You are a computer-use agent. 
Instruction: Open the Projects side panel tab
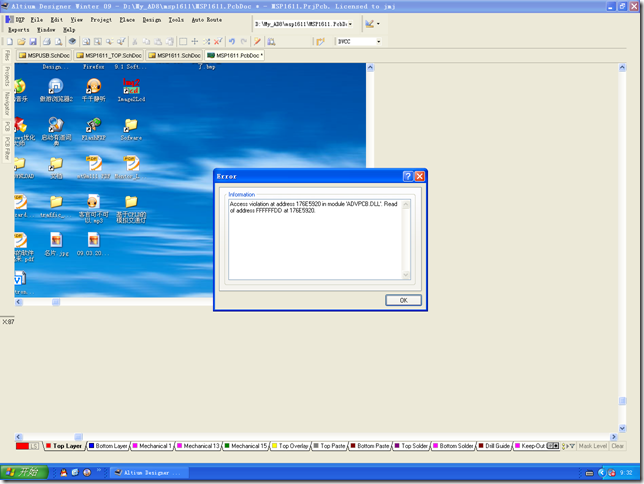(7, 76)
